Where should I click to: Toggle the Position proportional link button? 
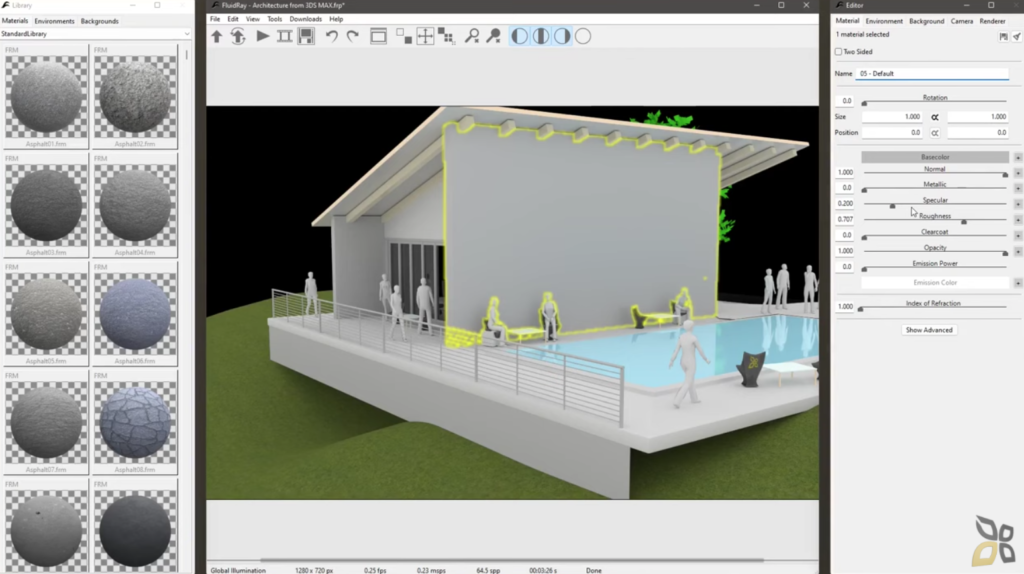(x=935, y=133)
